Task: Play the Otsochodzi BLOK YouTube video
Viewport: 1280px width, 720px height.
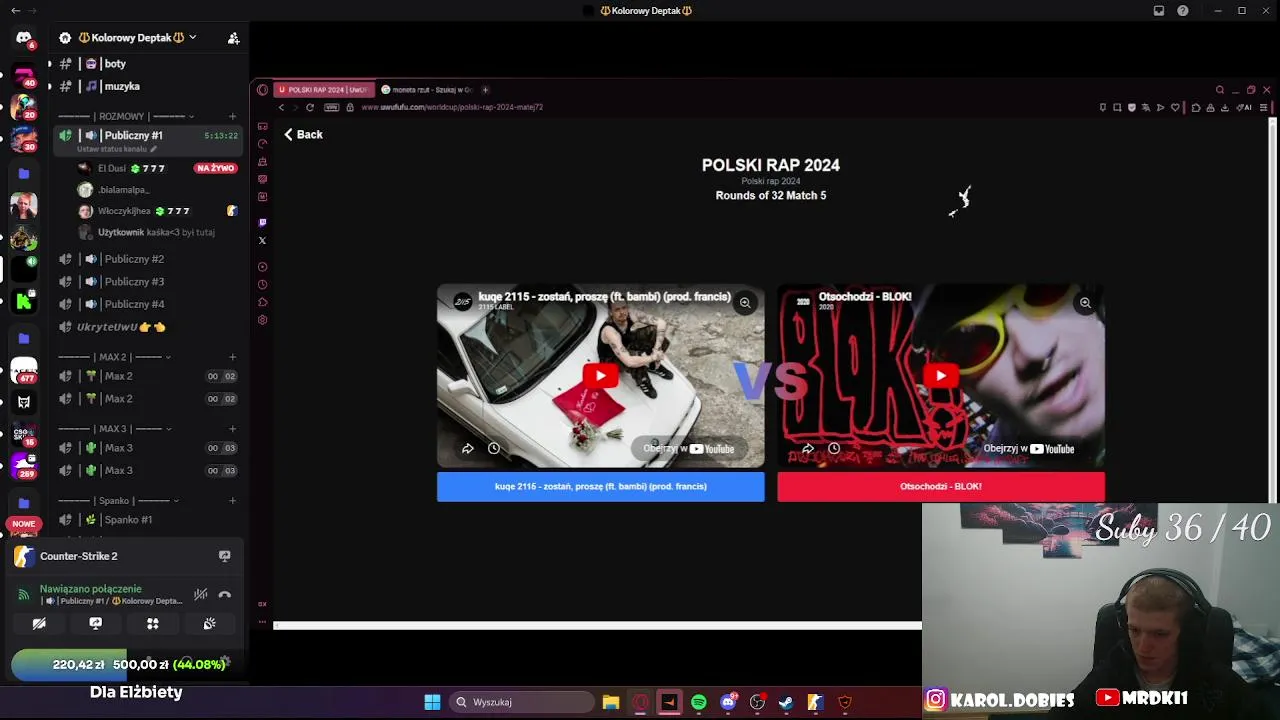Action: point(940,376)
